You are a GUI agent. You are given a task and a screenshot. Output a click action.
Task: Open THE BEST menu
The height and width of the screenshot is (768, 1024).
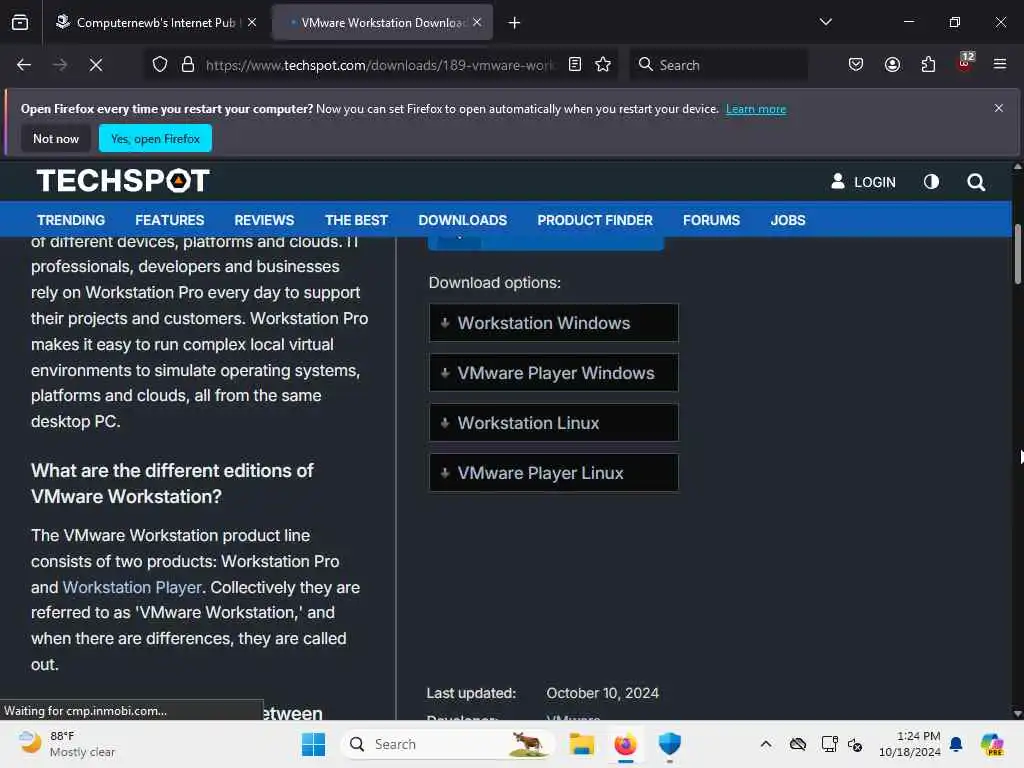pos(357,220)
